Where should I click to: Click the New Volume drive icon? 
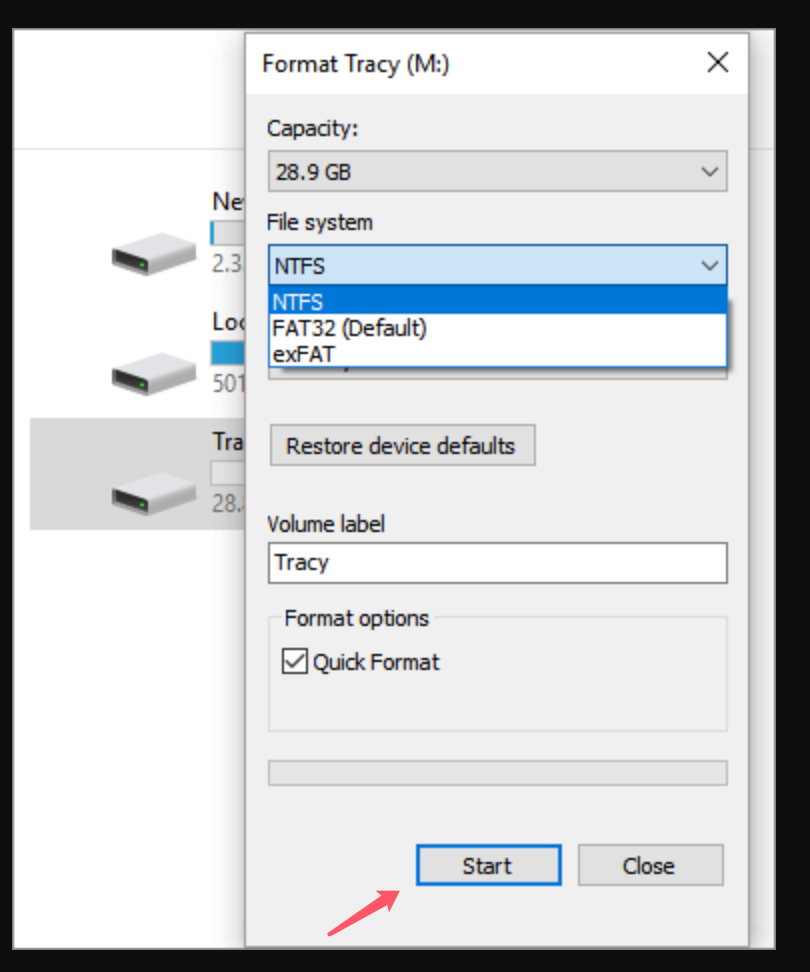[152, 253]
